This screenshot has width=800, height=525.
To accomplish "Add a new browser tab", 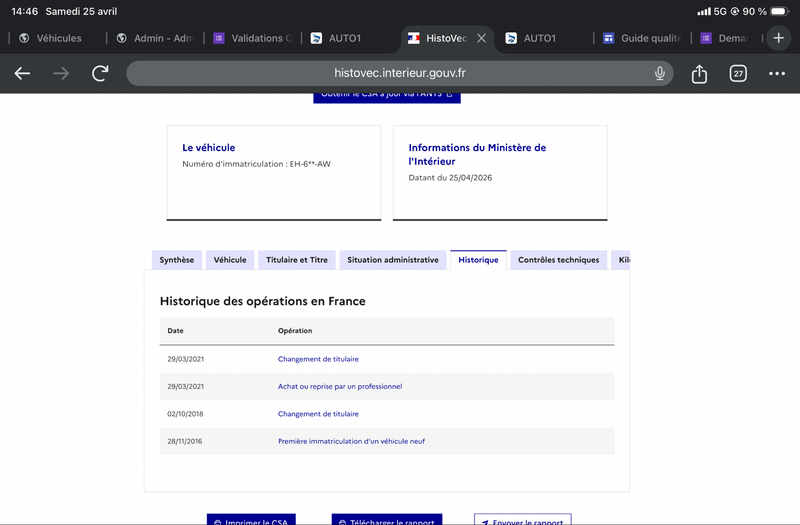I will point(779,38).
